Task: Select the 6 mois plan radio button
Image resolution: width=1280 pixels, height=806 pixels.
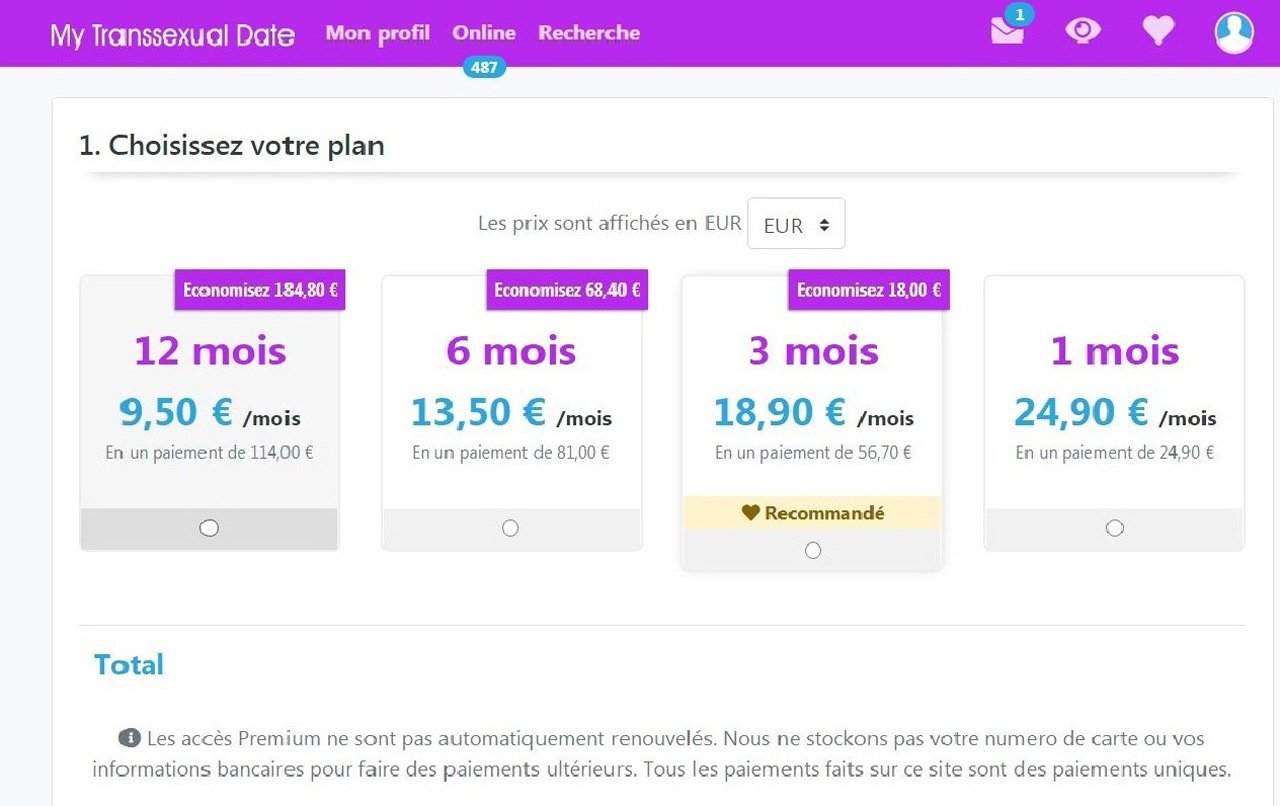Action: (510, 528)
